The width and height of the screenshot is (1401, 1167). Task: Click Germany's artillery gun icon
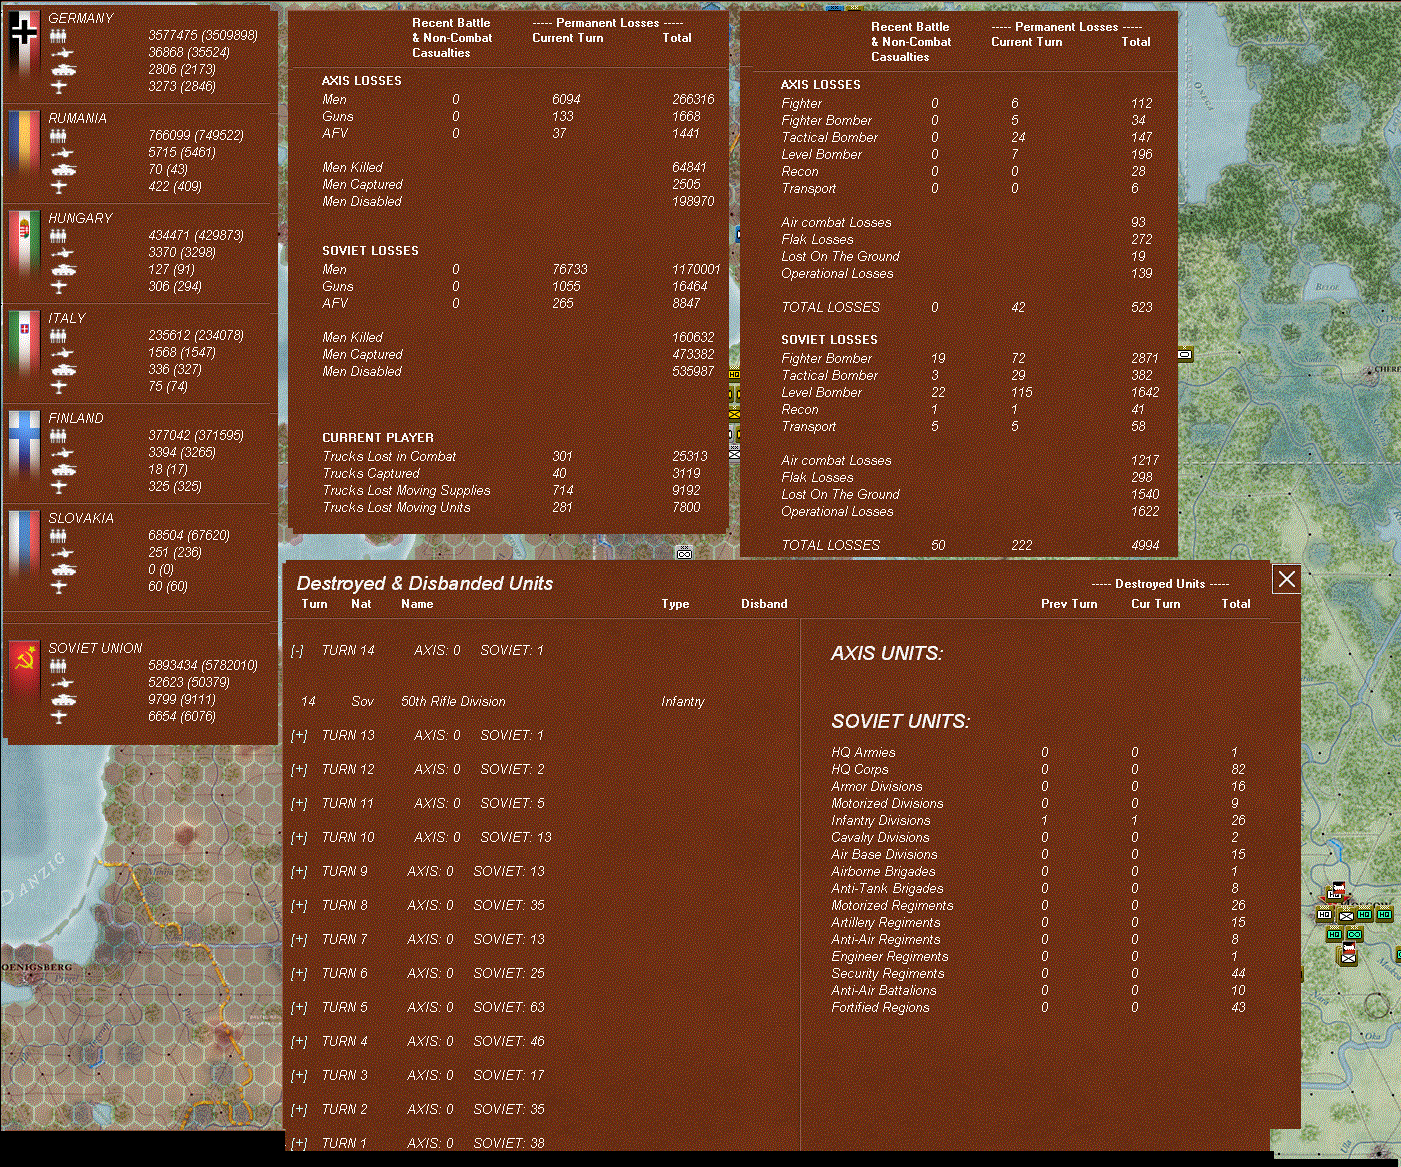tap(61, 53)
